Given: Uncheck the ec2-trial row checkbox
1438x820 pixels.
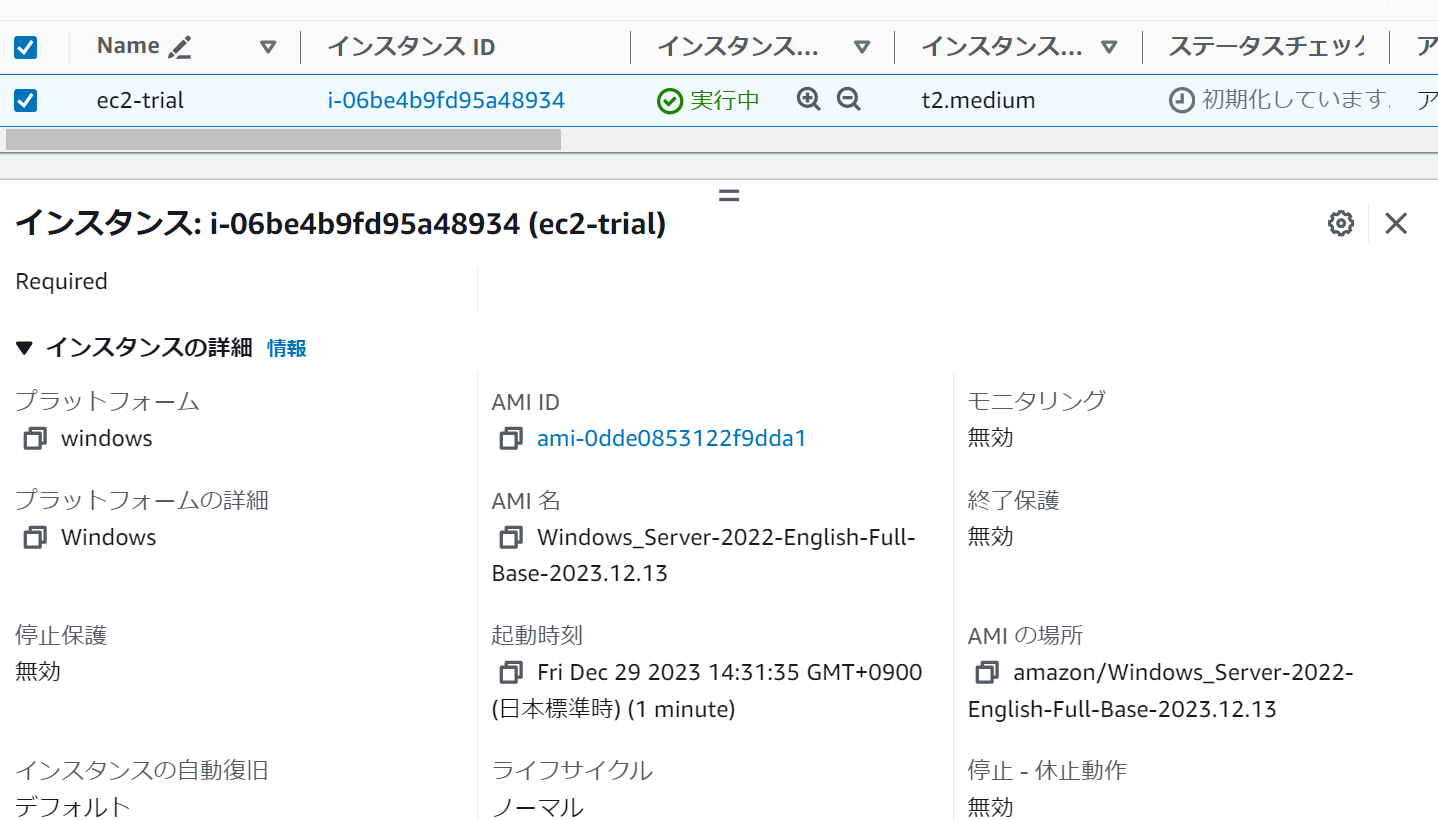Looking at the screenshot, I should click(x=25, y=100).
